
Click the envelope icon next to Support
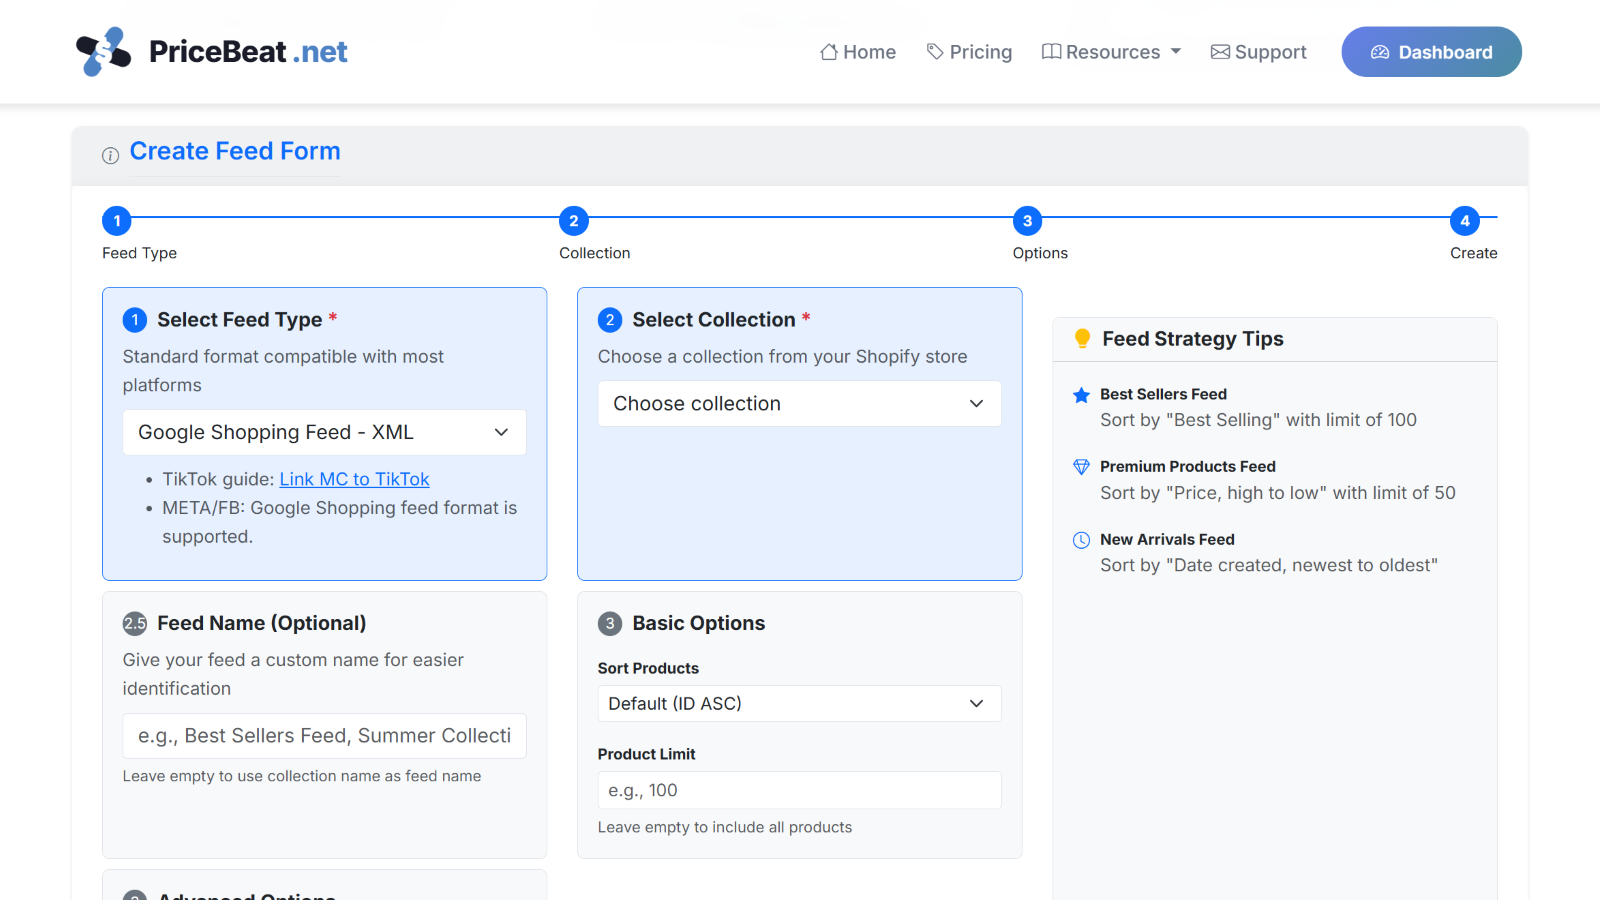(x=1219, y=51)
